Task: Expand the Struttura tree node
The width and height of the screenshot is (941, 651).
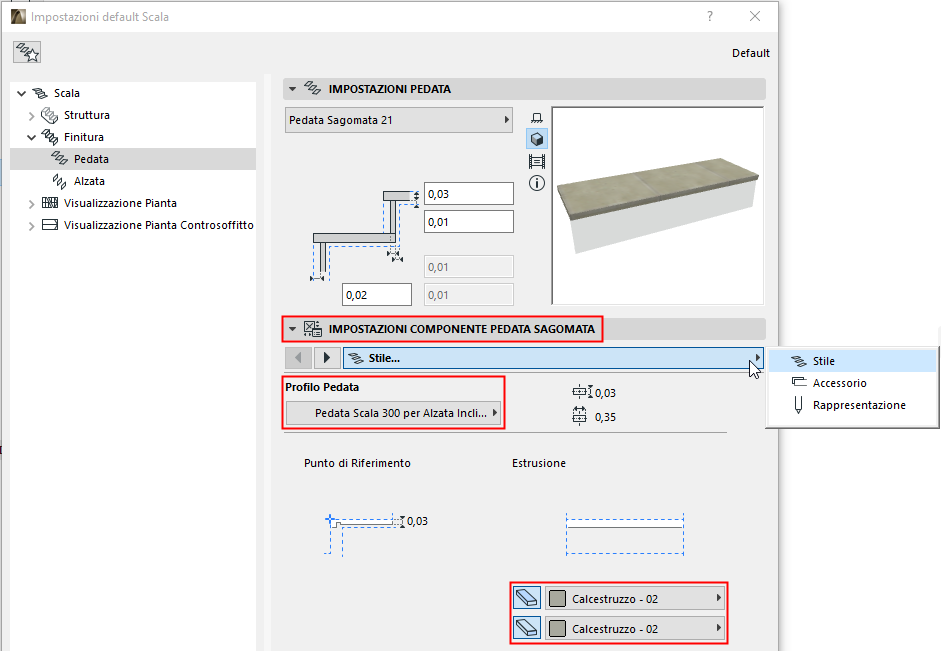Action: point(32,115)
